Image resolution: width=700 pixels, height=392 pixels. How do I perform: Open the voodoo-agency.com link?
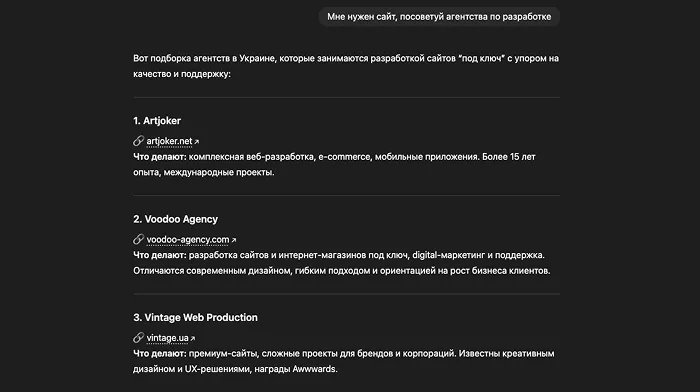188,240
